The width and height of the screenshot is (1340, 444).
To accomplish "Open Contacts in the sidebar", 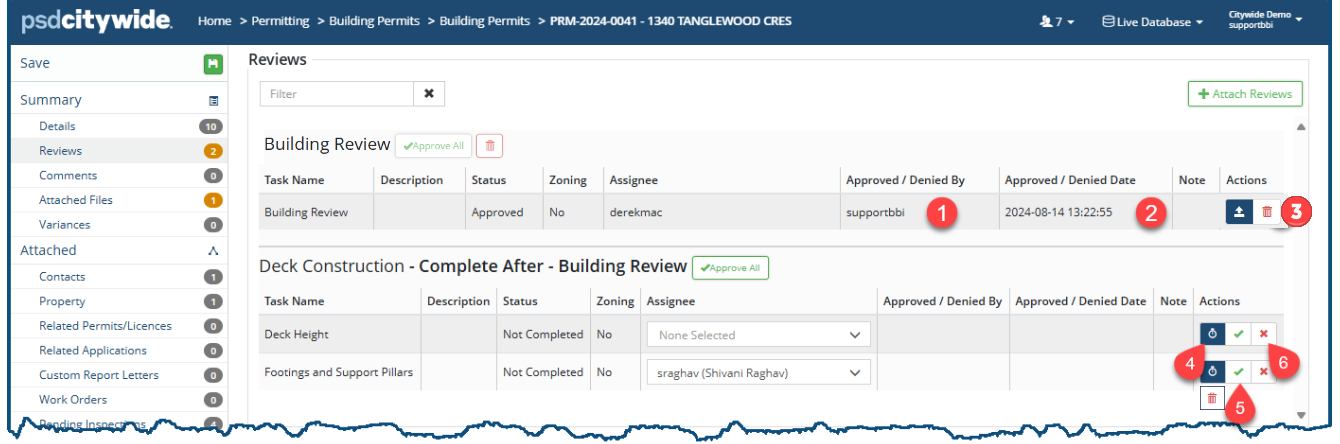I will 62,277.
